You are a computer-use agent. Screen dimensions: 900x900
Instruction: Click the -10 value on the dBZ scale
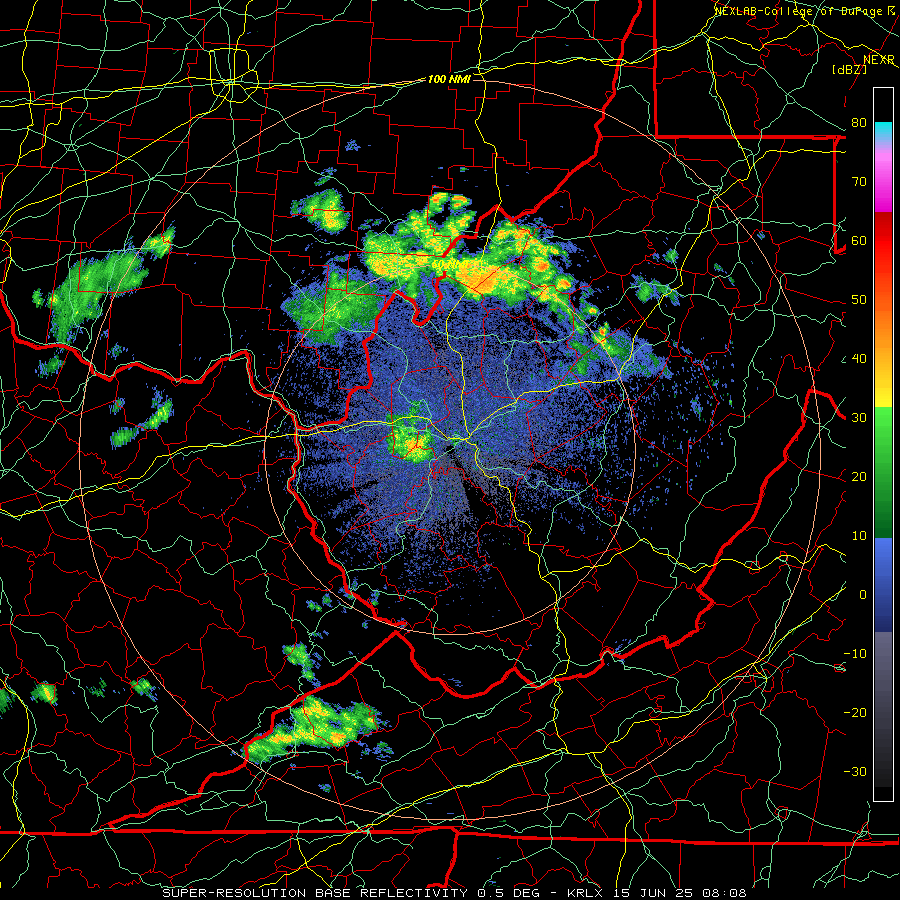coord(855,654)
